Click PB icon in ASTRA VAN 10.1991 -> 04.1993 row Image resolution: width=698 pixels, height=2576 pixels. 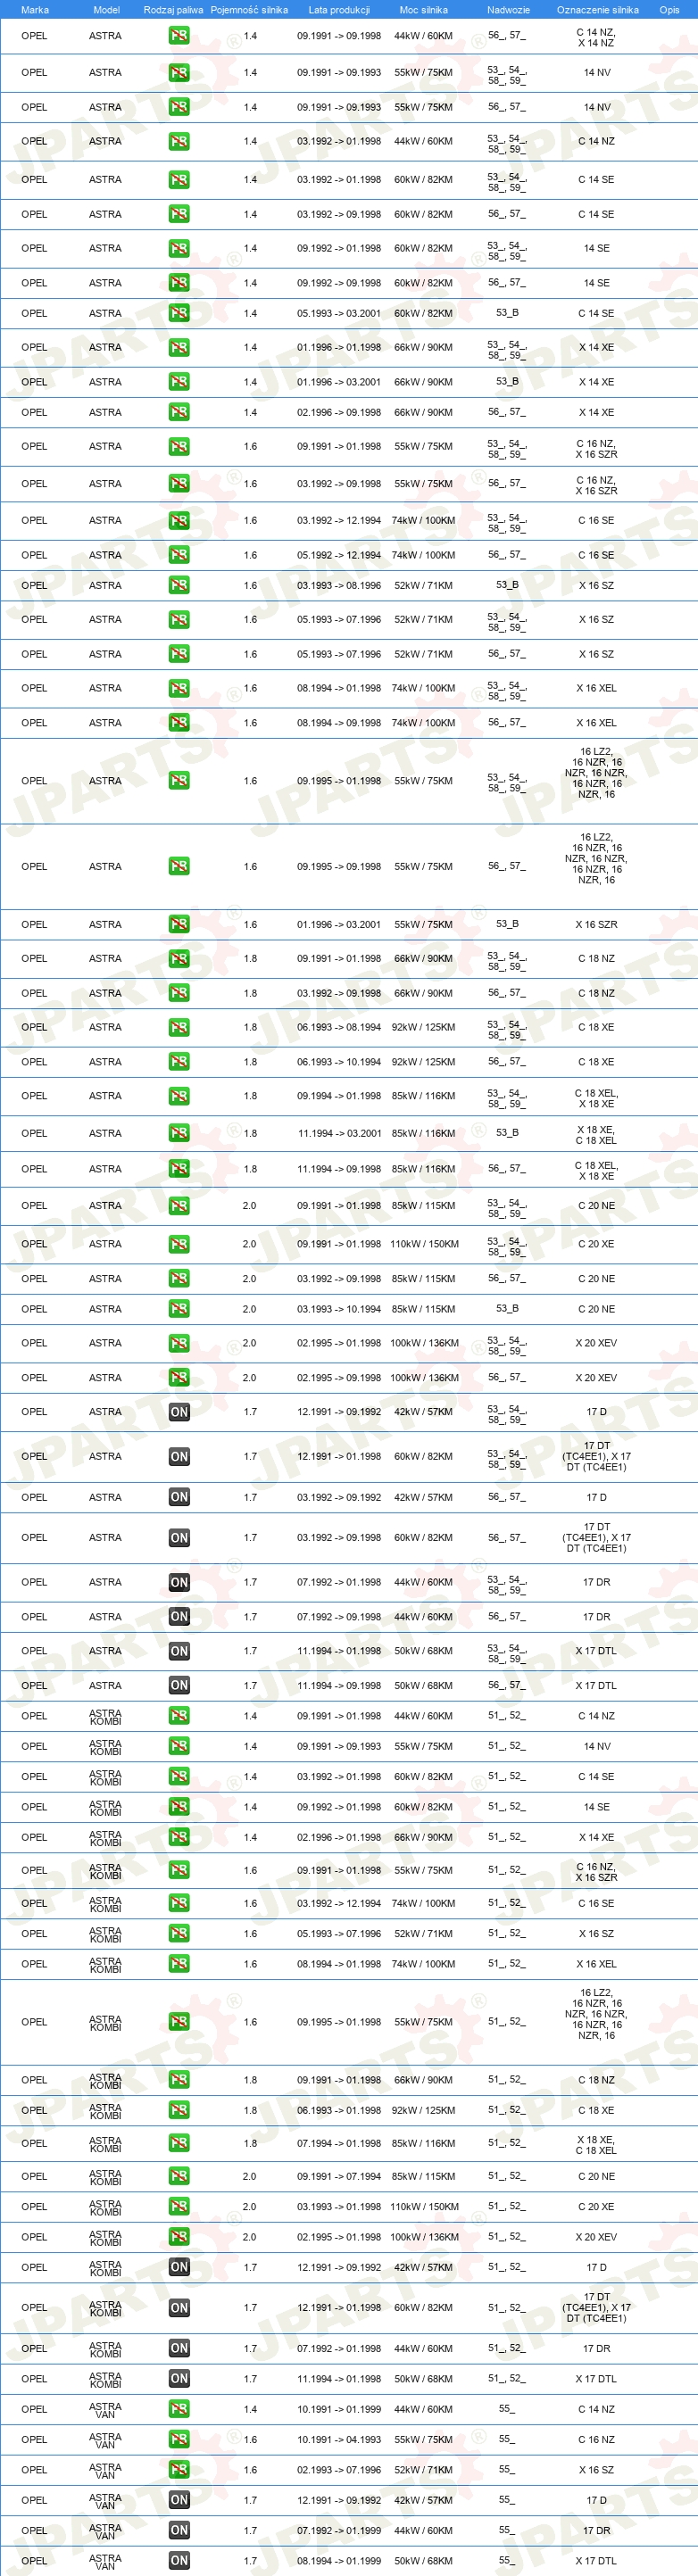[x=179, y=2439]
